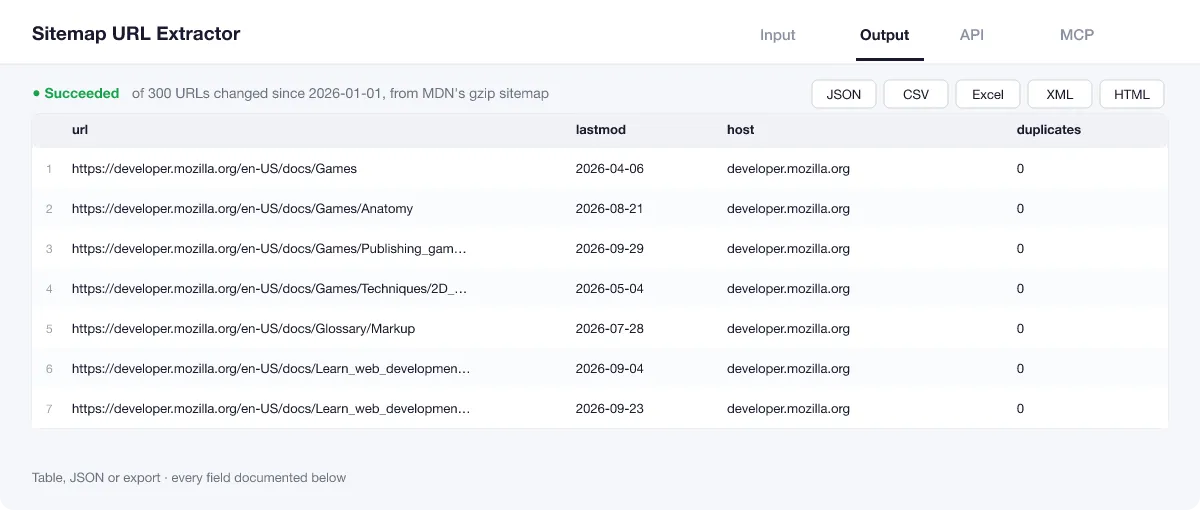Viewport: 1200px width, 510px height.
Task: Select the Games/Techniques/2D_… URL cell
Action: click(270, 289)
